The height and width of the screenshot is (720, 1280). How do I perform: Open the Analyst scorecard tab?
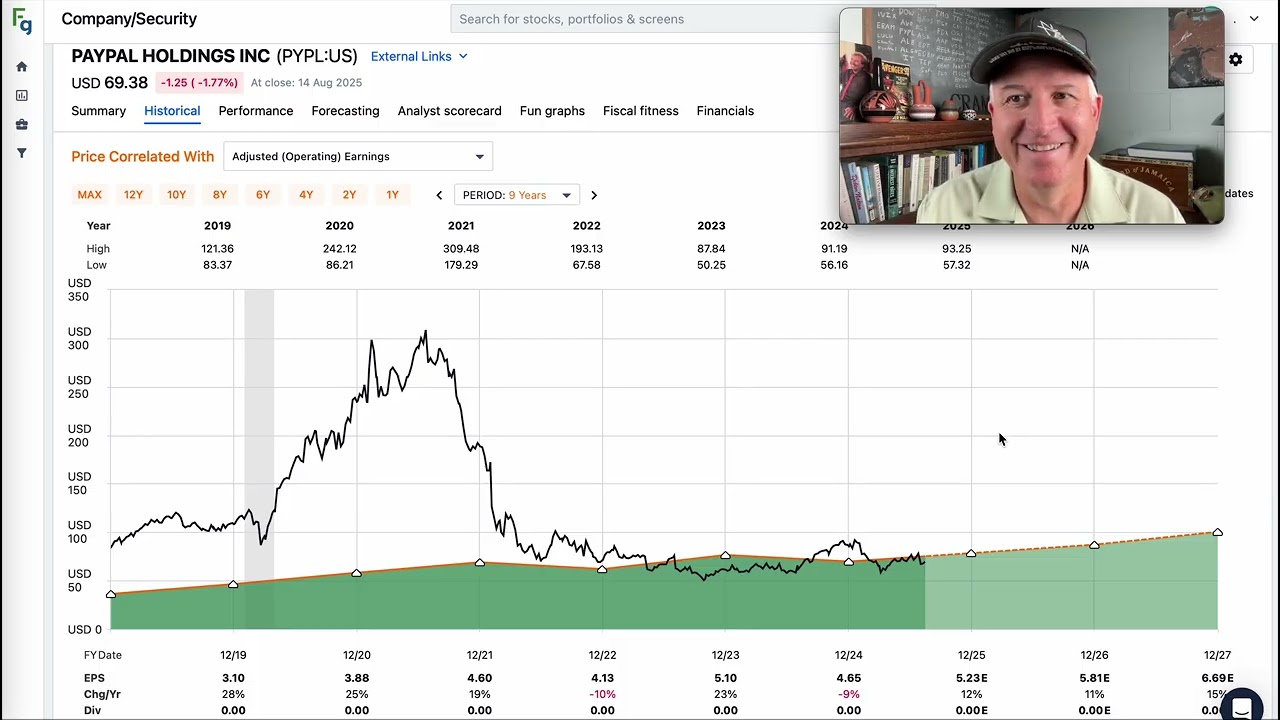[449, 111]
